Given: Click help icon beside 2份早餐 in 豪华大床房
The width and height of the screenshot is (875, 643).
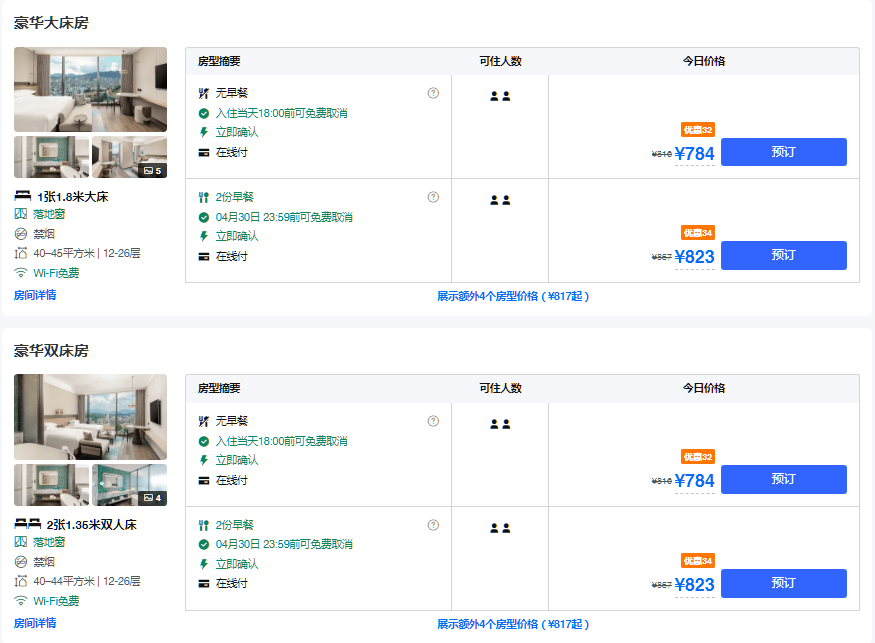Looking at the screenshot, I should tap(433, 197).
